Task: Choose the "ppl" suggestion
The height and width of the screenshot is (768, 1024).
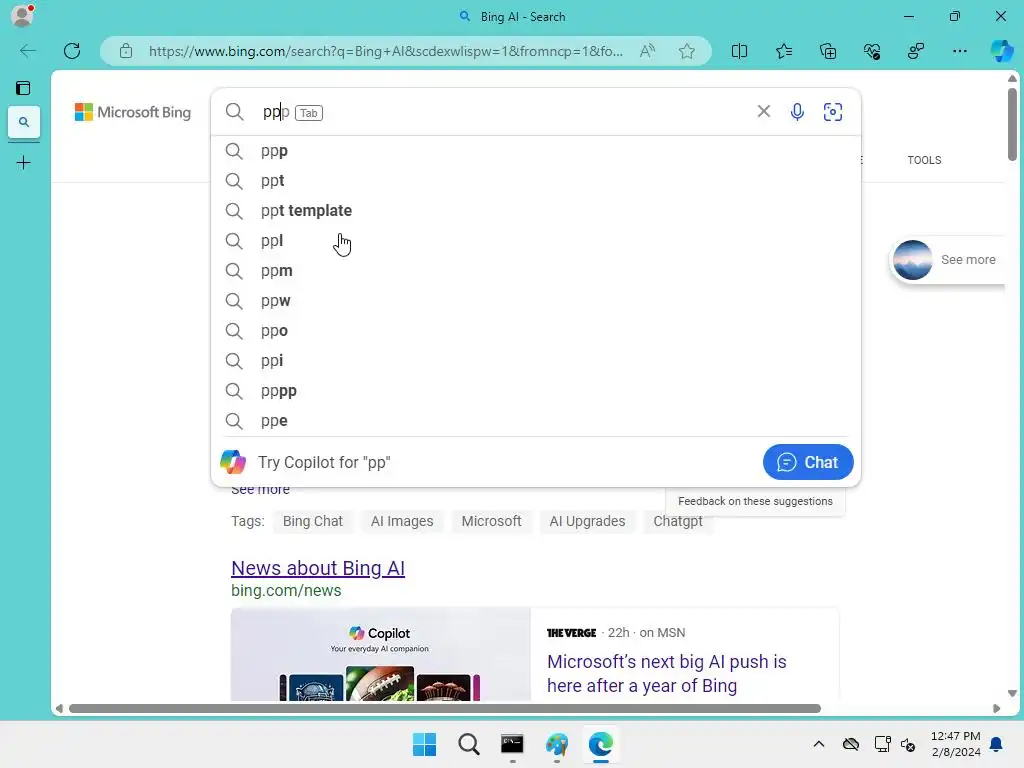Action: [x=536, y=241]
